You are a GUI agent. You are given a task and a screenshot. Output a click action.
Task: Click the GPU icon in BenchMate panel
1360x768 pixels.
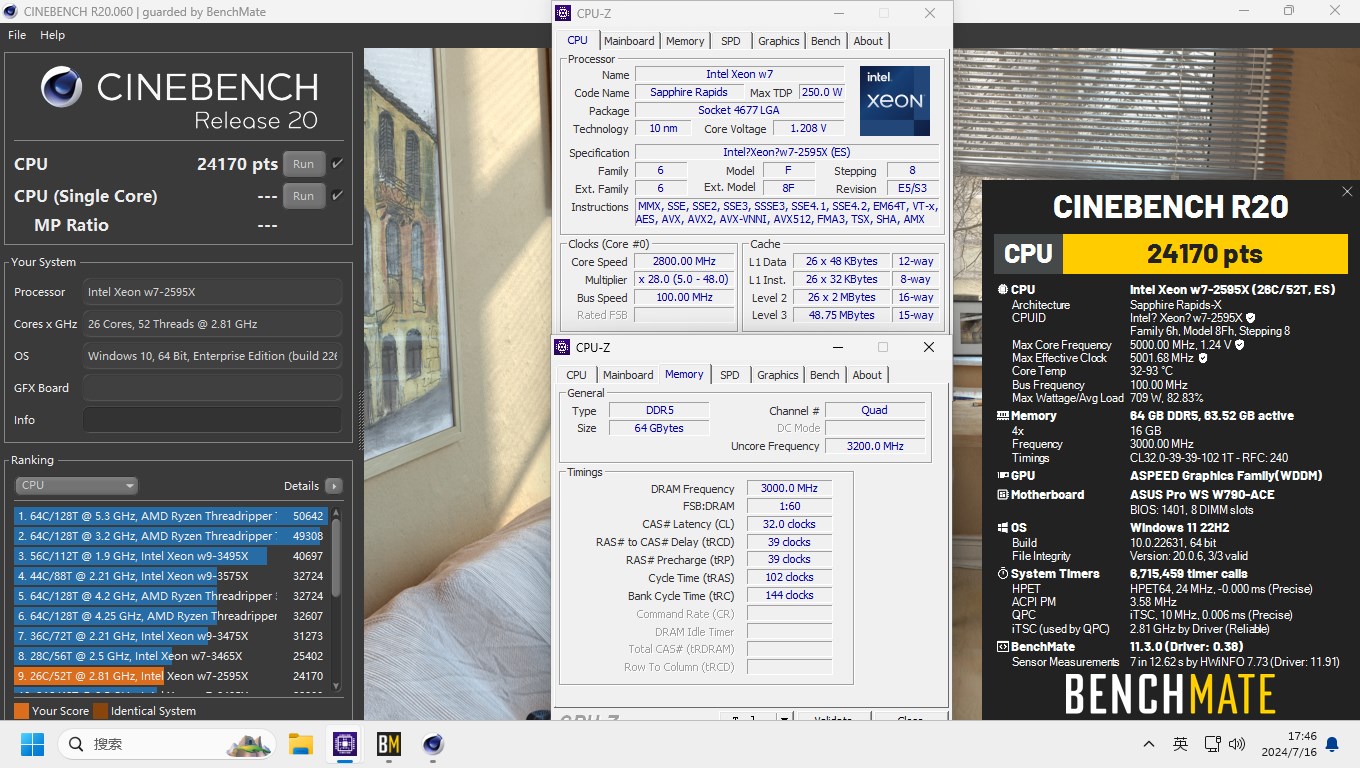1003,476
